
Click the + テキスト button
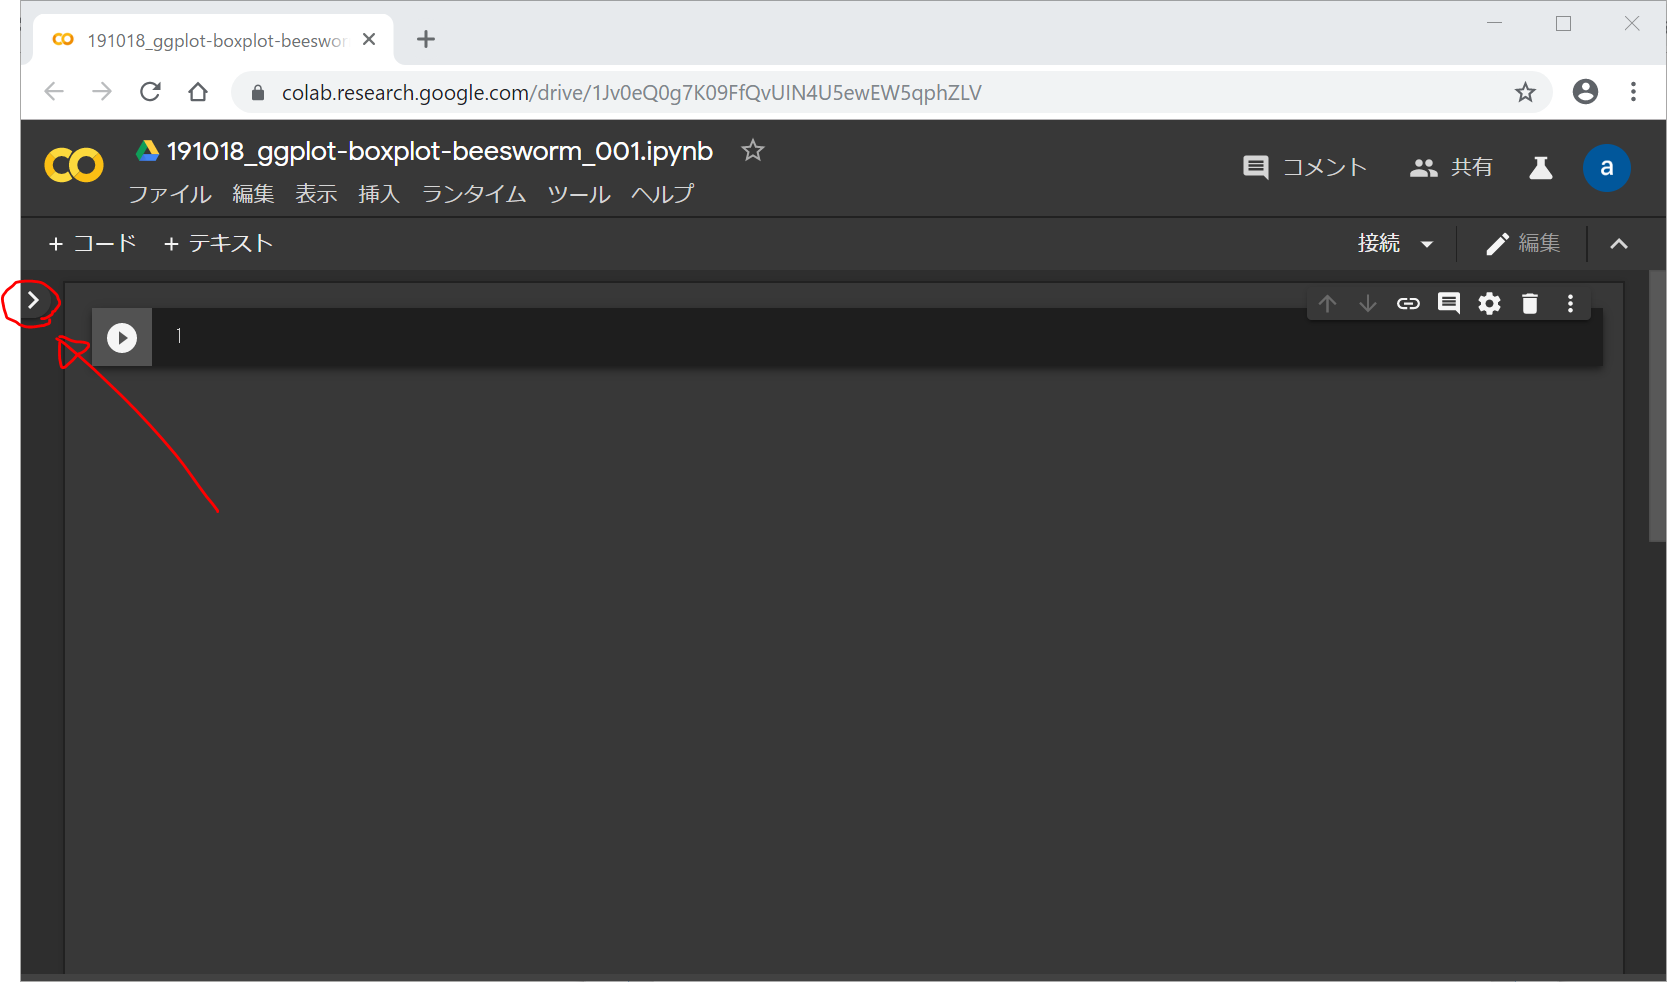point(218,244)
